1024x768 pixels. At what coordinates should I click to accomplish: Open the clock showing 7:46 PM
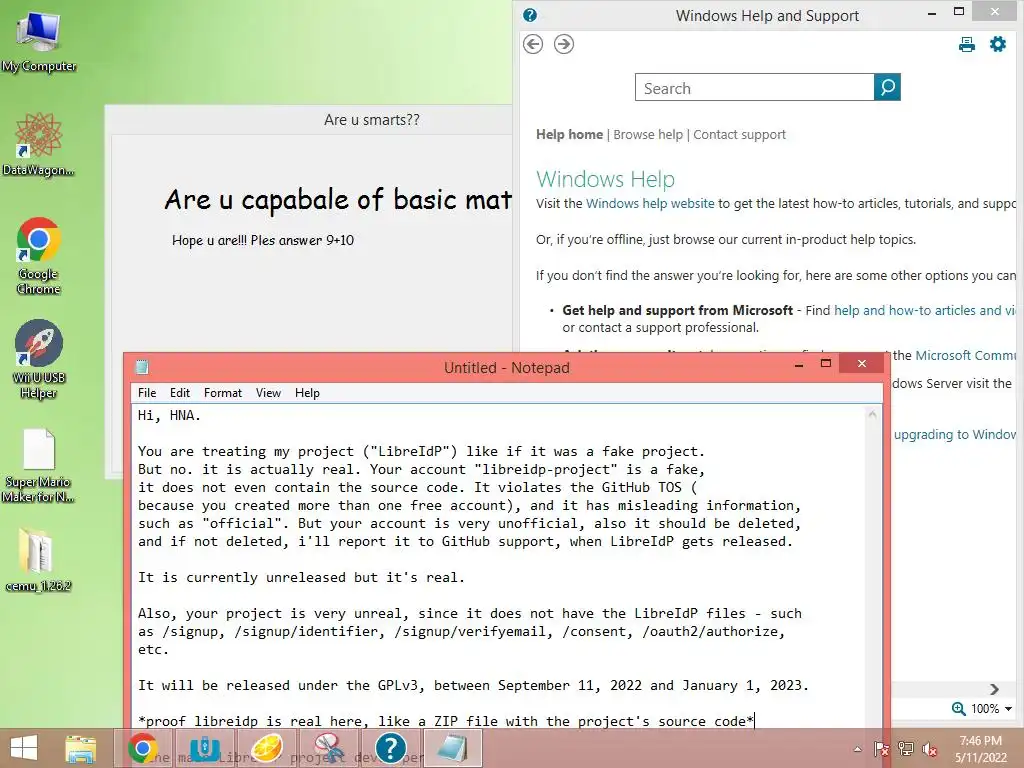click(x=981, y=749)
